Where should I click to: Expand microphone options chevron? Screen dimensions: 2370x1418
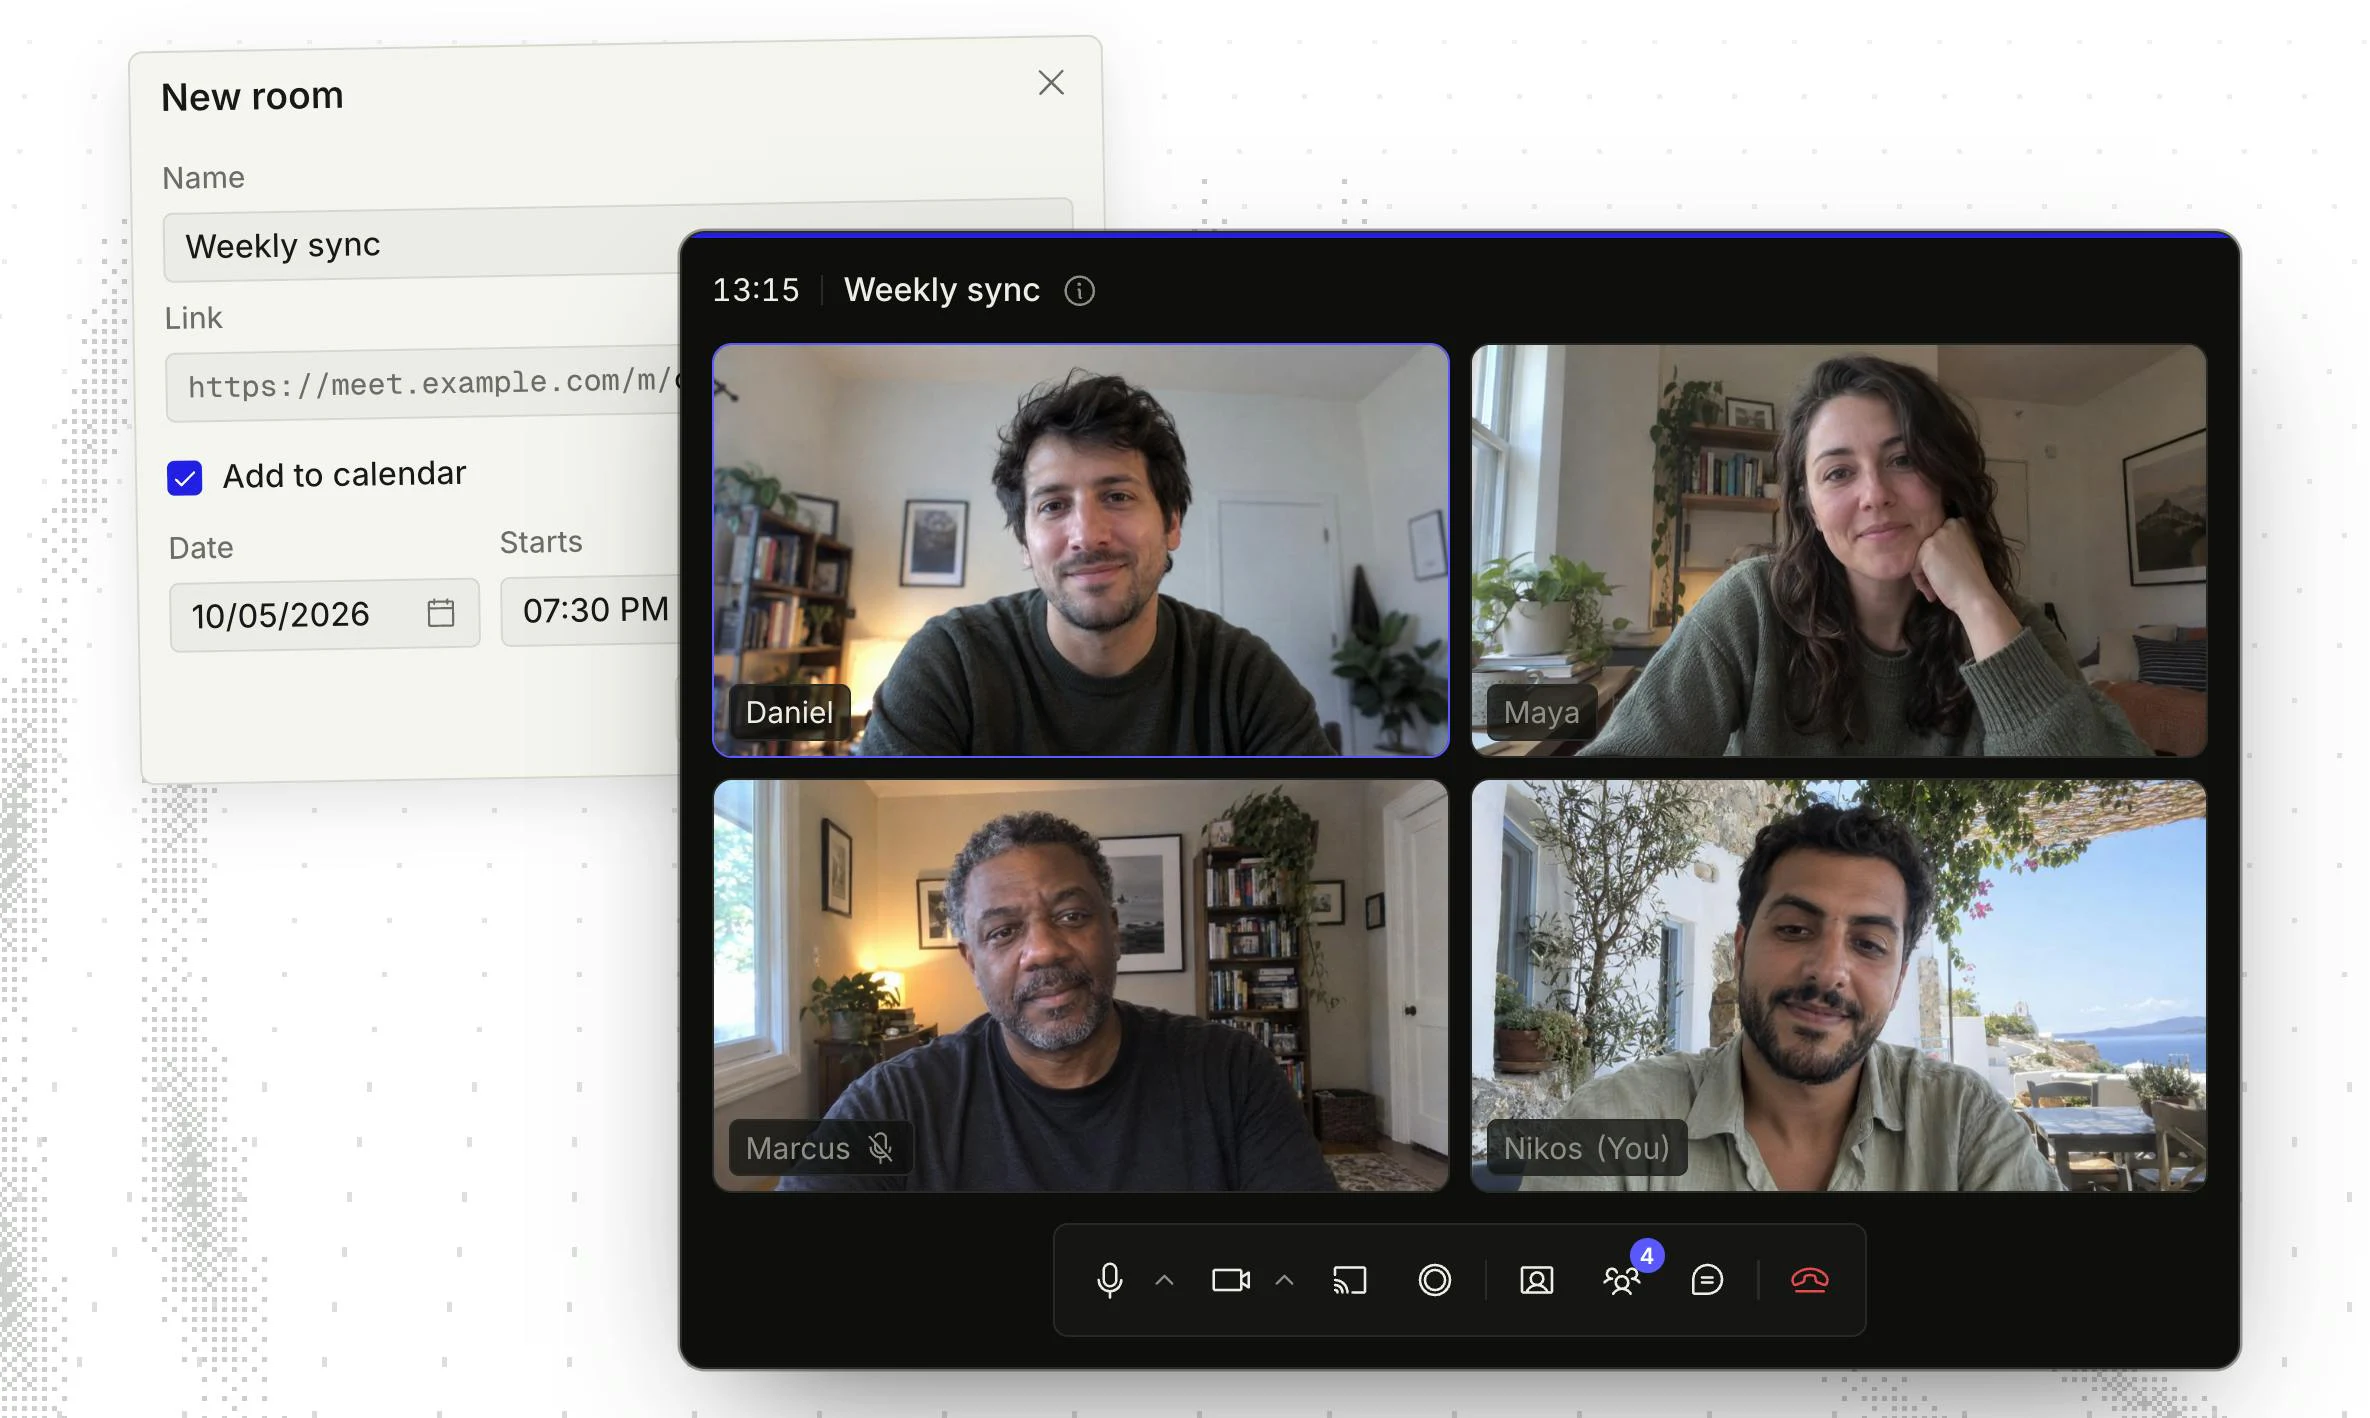pos(1165,1280)
